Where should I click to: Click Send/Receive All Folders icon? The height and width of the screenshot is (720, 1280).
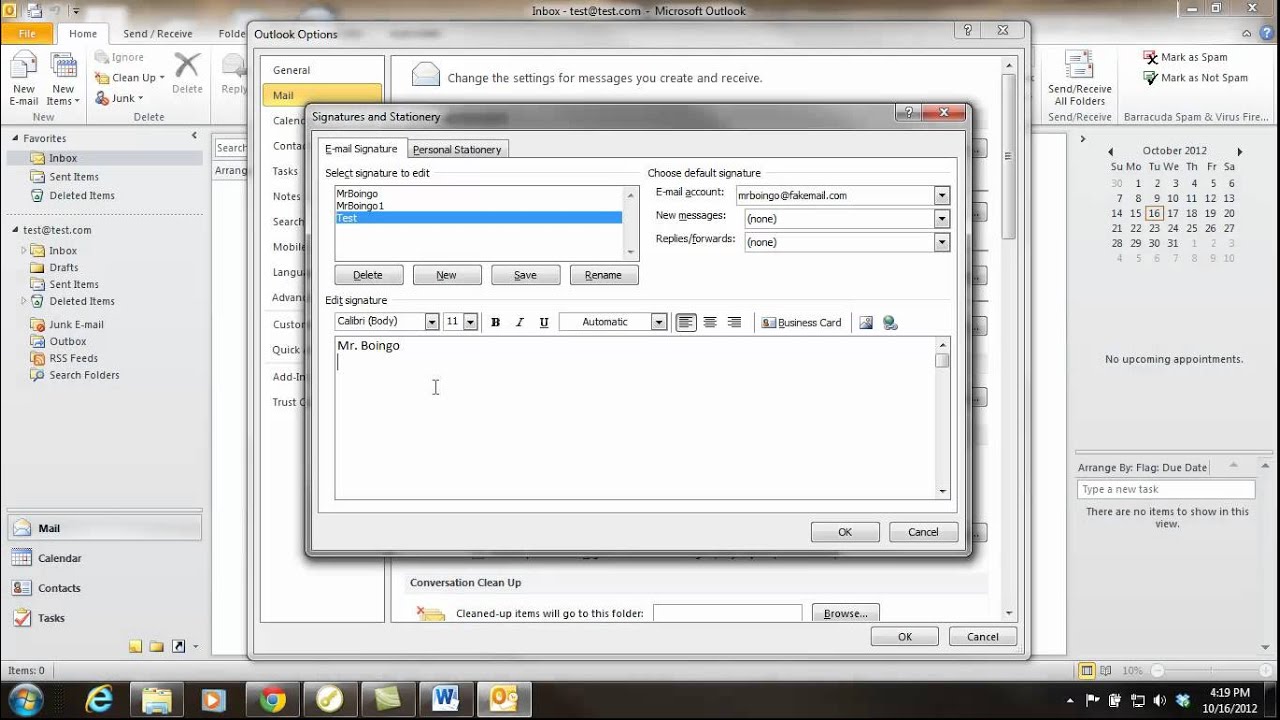tap(1080, 79)
